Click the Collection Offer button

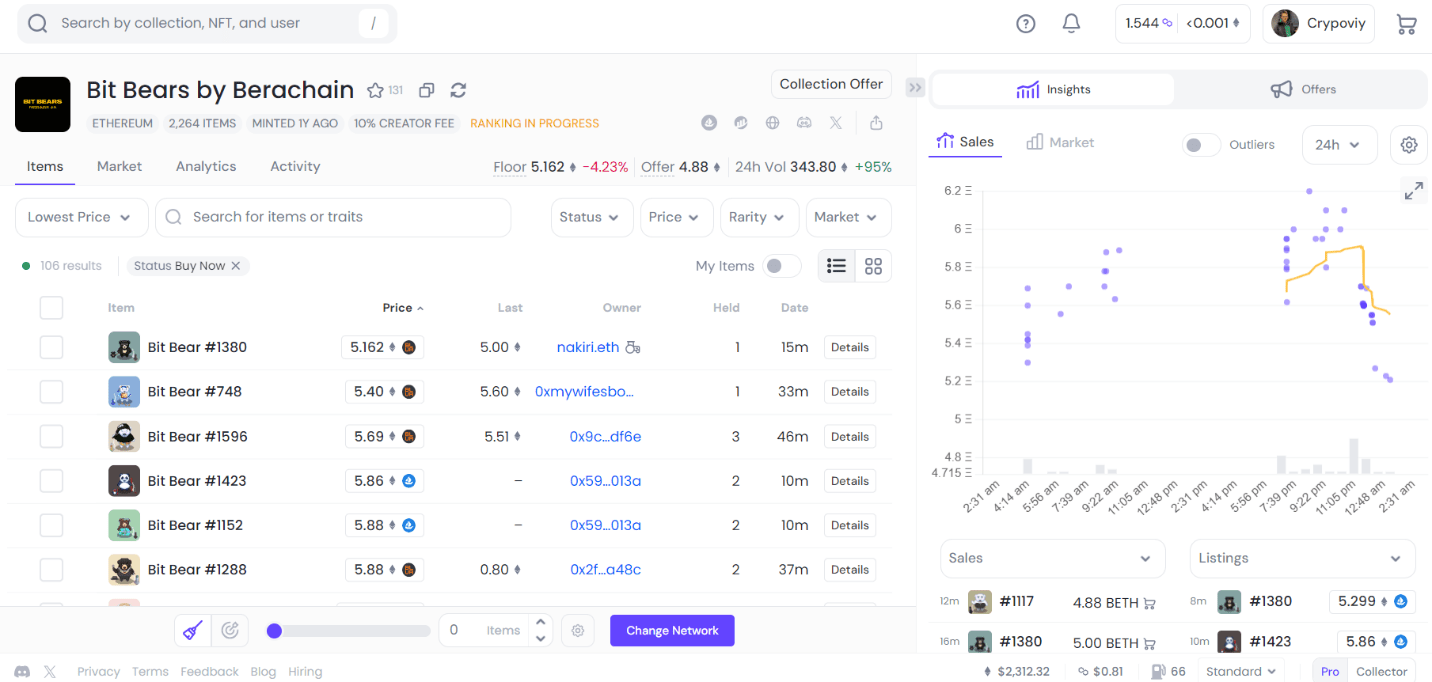tap(831, 84)
